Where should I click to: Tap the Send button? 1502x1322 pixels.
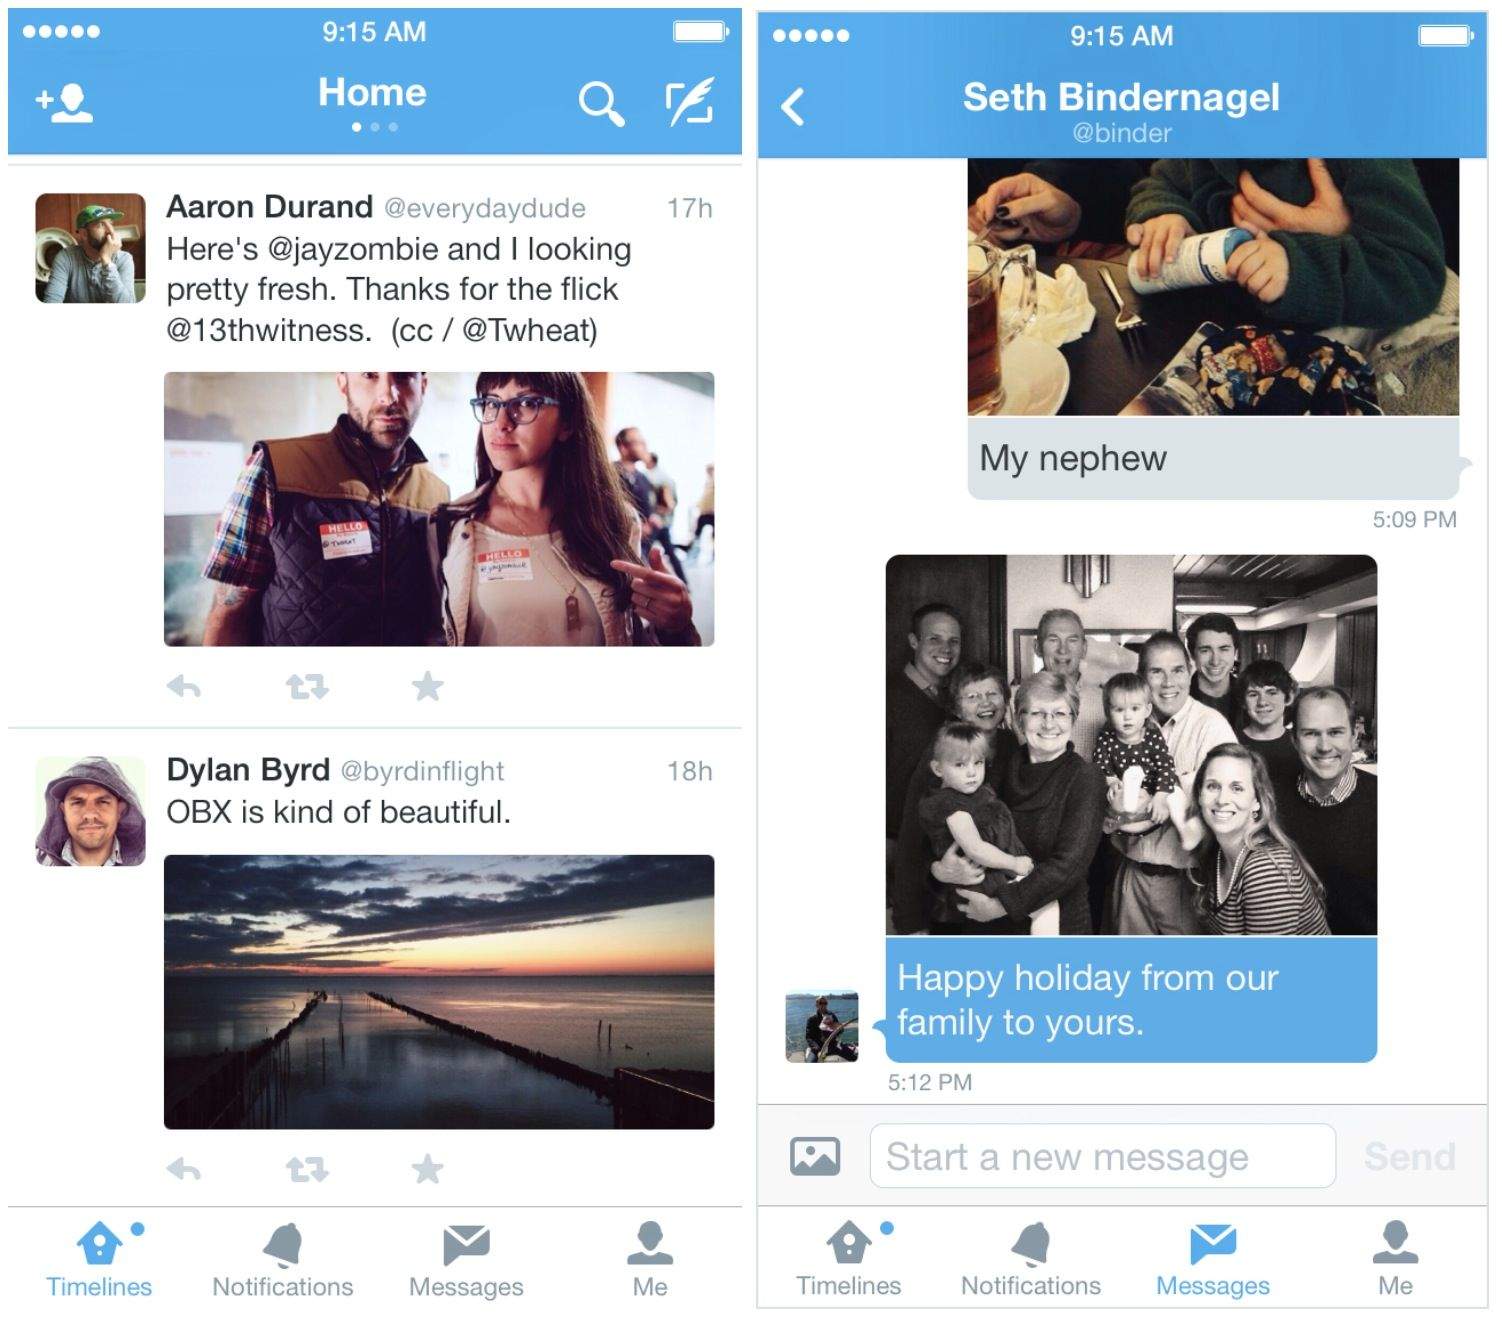point(1410,1157)
